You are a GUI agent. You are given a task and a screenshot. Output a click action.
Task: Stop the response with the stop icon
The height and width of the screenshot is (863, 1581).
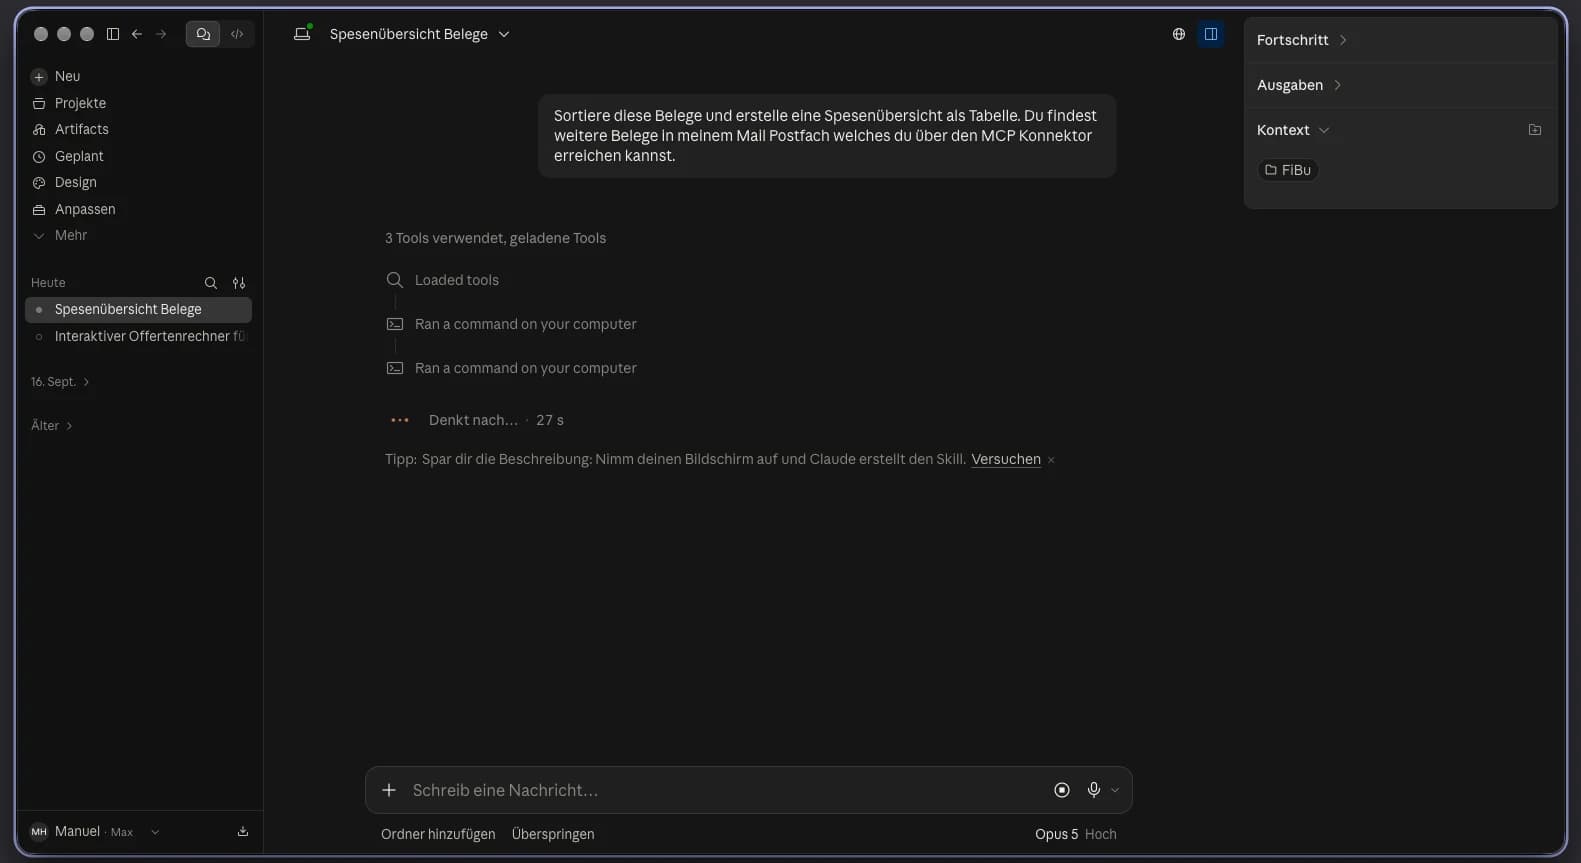pyautogui.click(x=1062, y=790)
